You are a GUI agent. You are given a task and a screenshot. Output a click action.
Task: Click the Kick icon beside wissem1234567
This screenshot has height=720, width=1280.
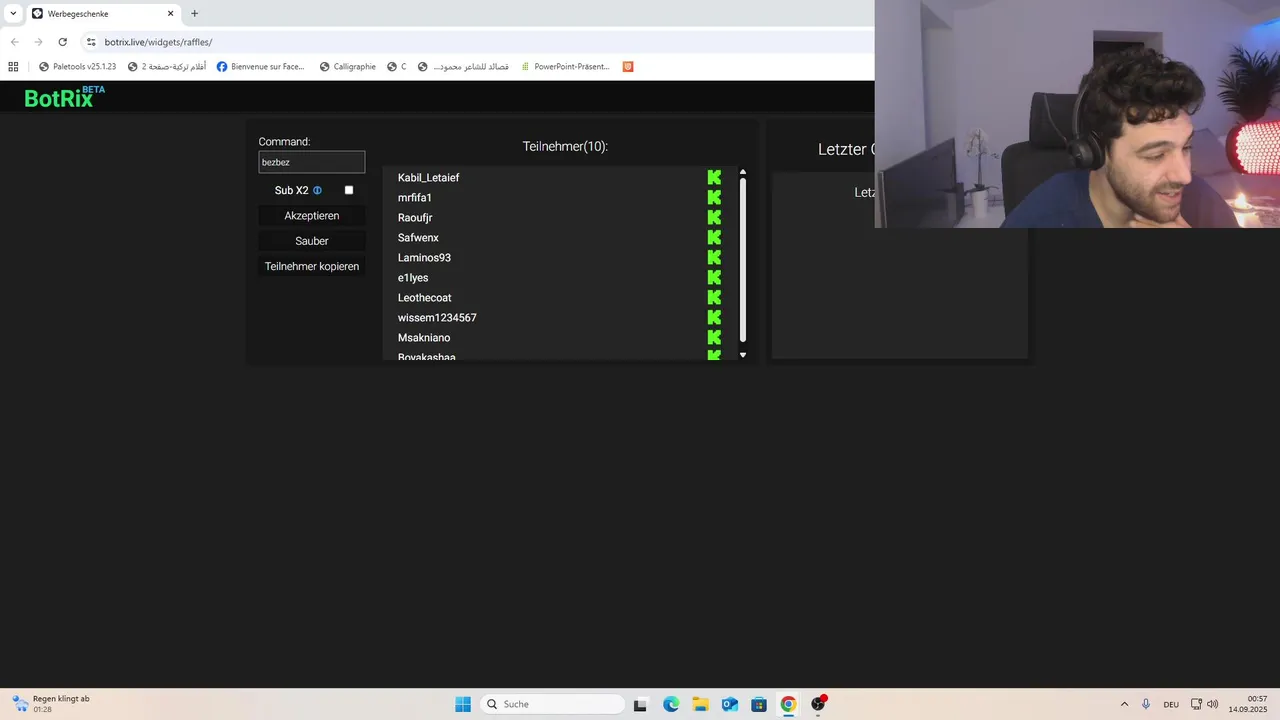tap(714, 317)
